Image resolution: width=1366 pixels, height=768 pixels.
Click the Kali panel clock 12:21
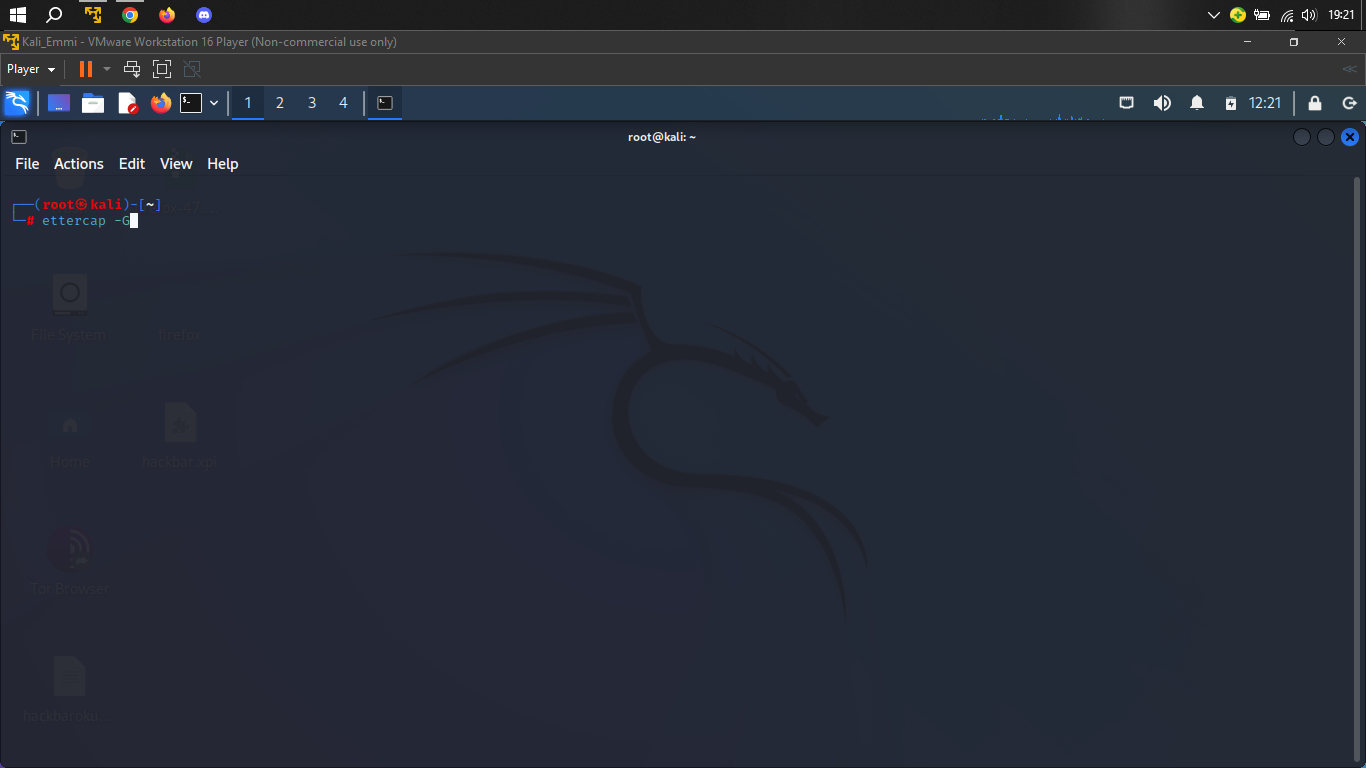coord(1265,103)
